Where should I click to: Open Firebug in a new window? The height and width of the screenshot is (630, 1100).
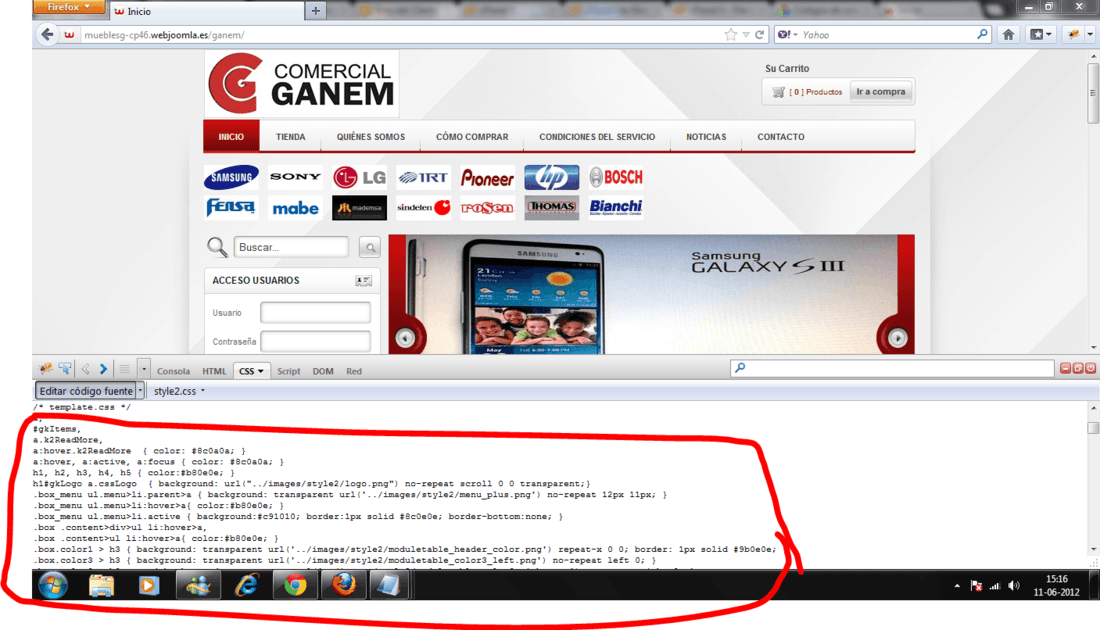coord(1078,368)
